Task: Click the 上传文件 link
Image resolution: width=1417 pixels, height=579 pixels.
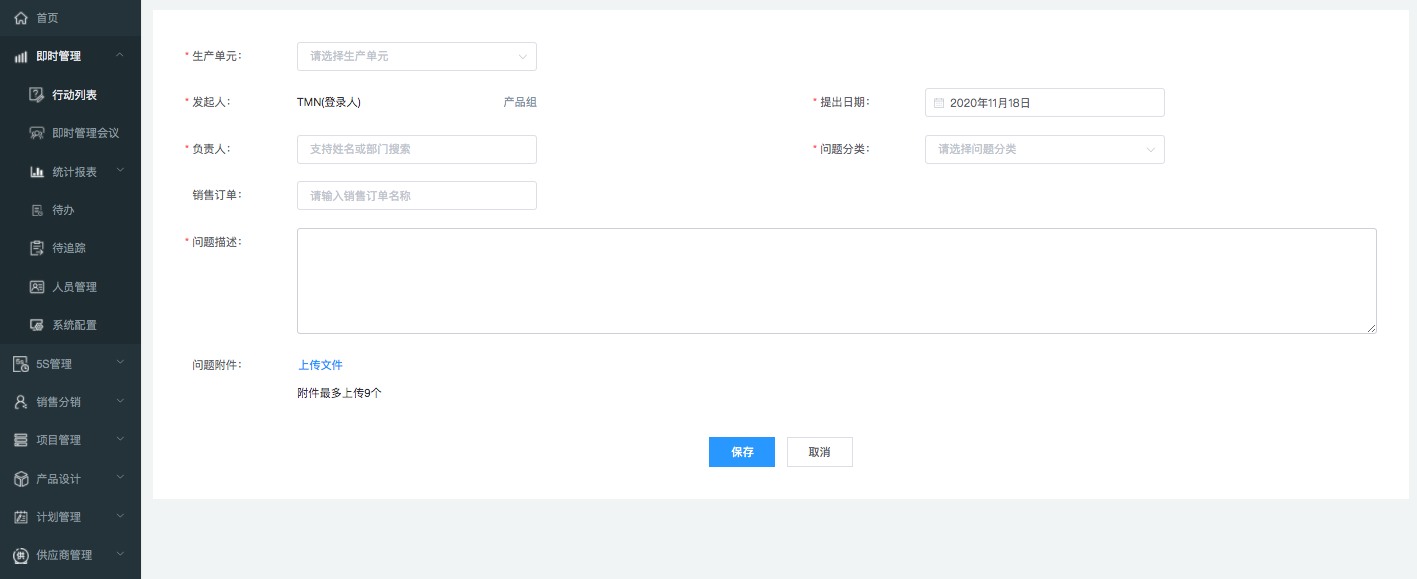Action: point(320,365)
